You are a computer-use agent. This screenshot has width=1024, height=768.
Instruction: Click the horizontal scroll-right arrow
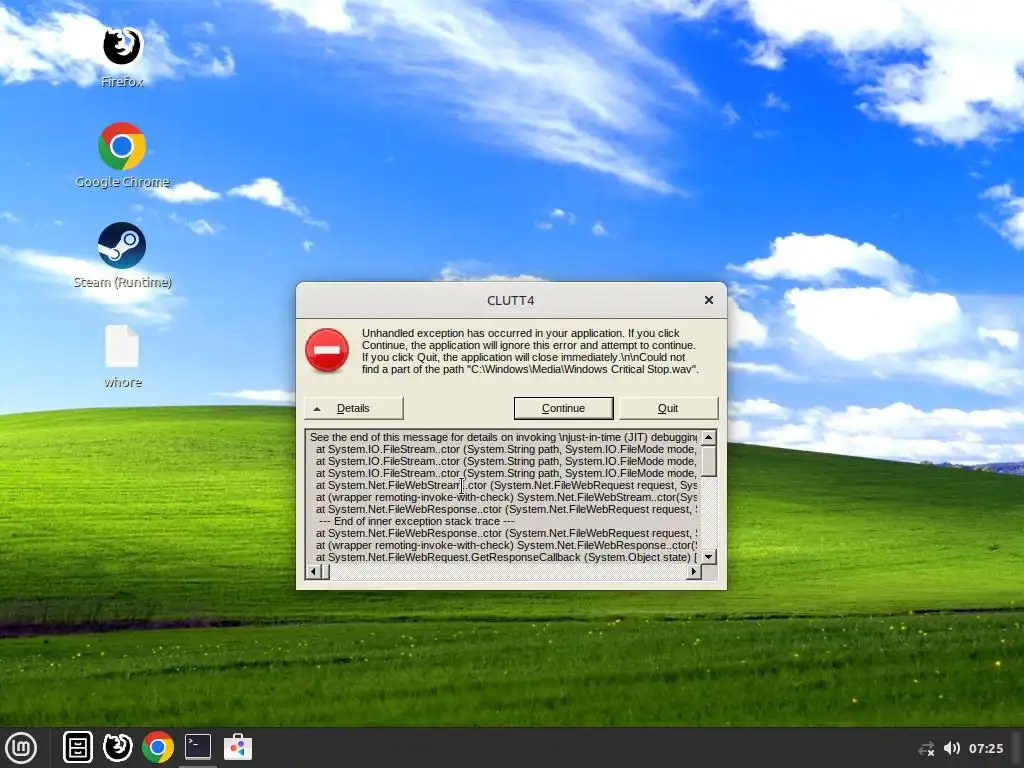point(693,572)
